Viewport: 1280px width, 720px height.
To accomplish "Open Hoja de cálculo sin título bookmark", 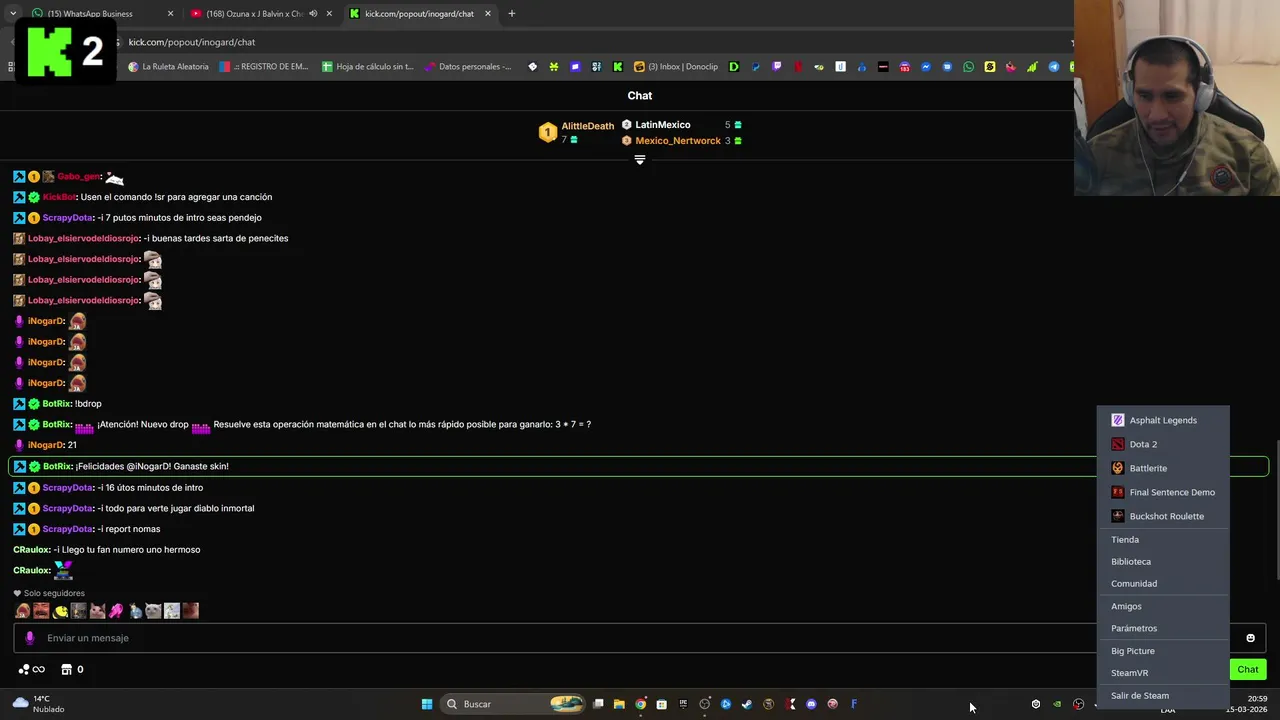I will point(368,67).
